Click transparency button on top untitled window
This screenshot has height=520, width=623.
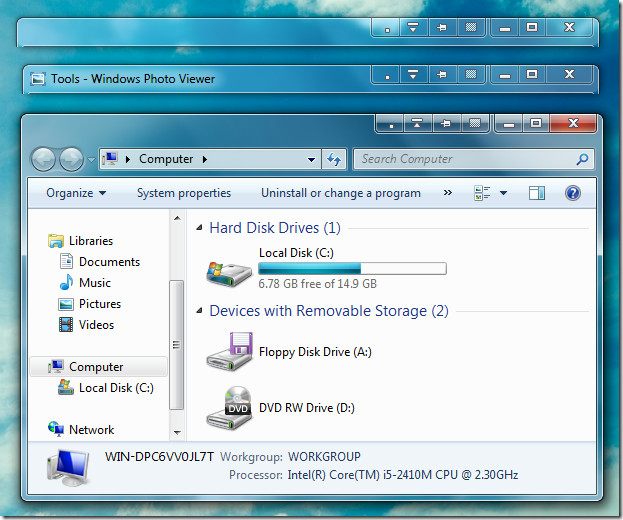point(471,27)
